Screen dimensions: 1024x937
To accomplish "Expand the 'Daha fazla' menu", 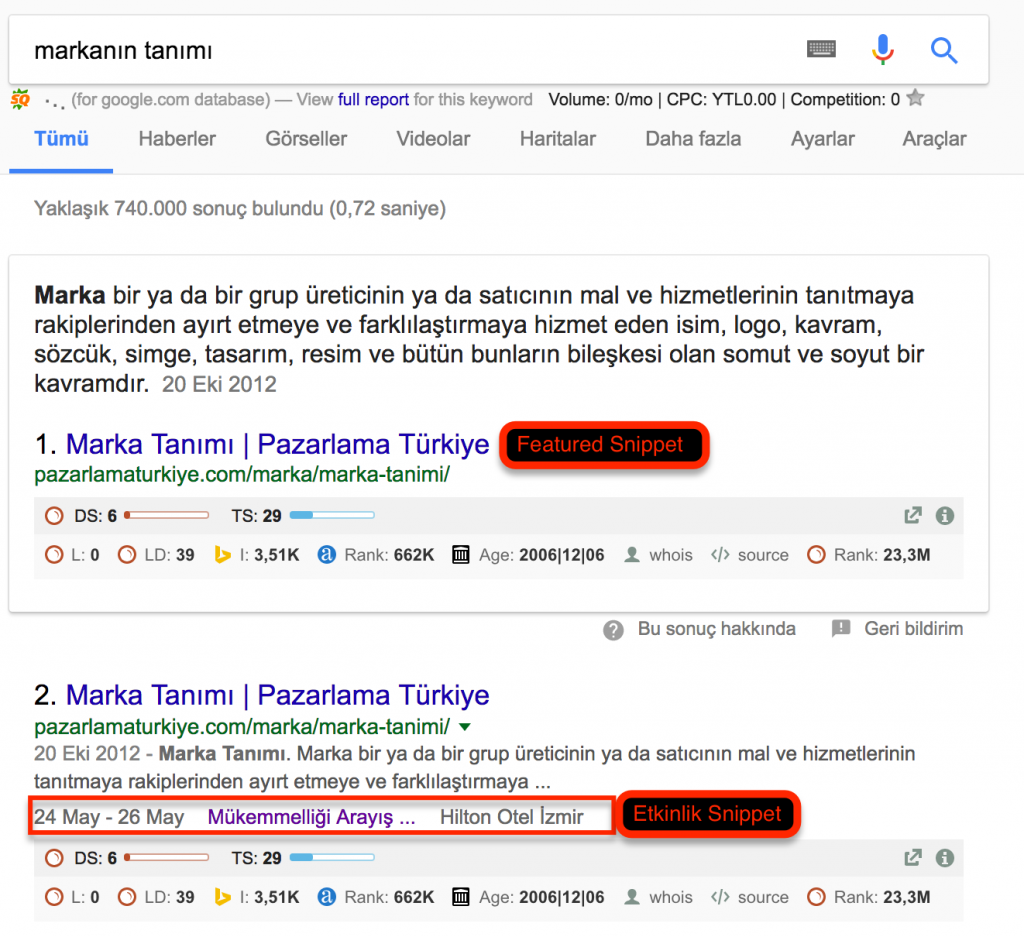I will [692, 140].
